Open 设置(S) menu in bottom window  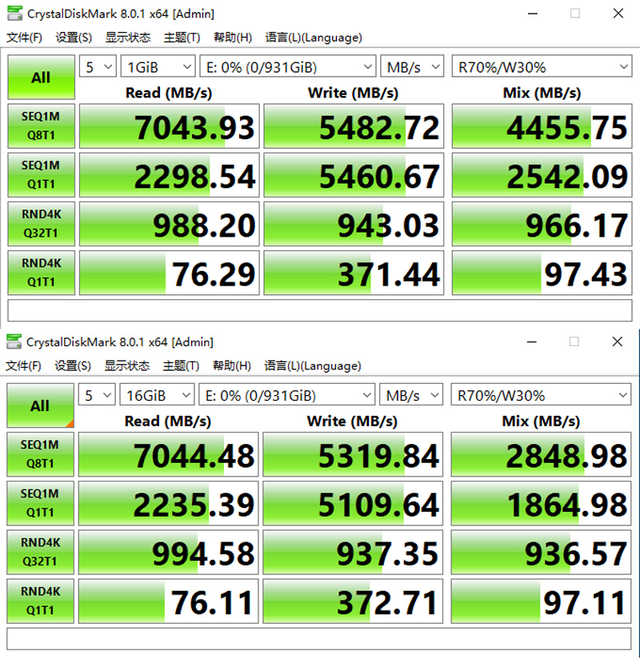pos(73,366)
